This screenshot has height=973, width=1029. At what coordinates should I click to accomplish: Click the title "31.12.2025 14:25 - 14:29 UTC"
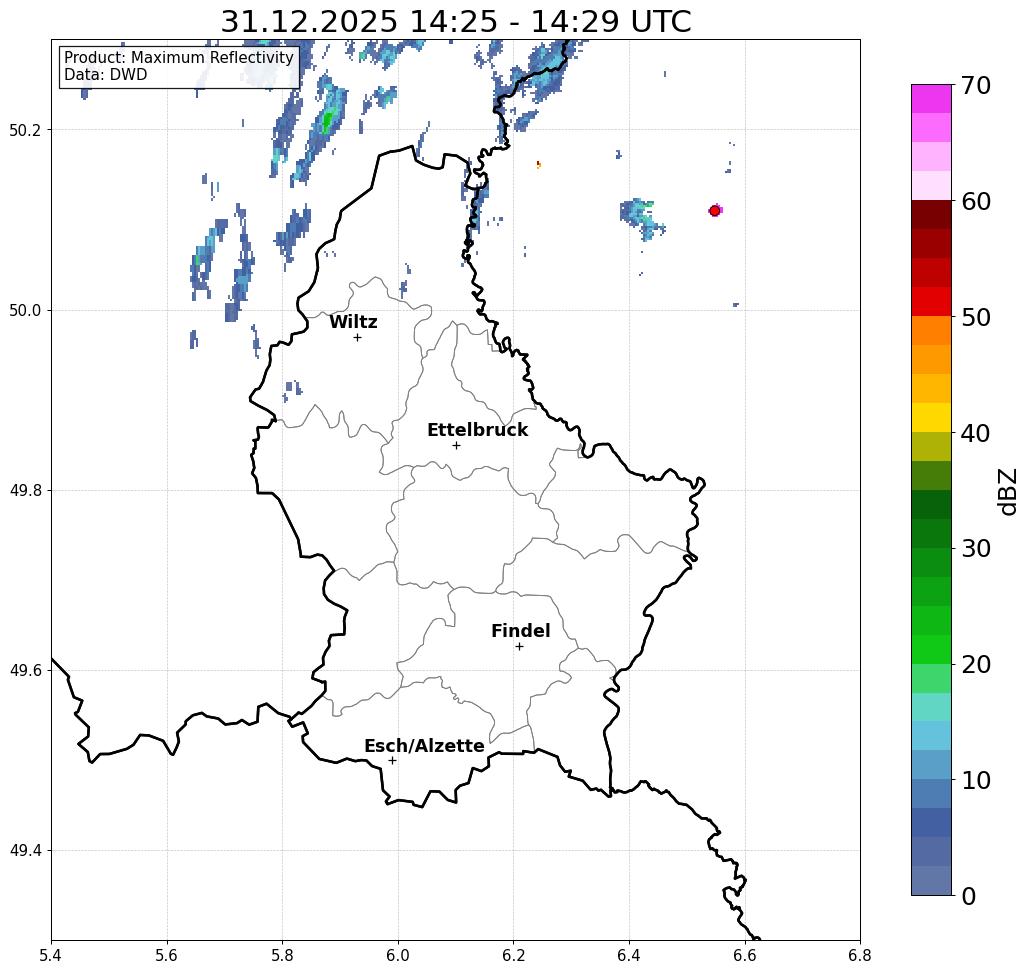tap(455, 21)
